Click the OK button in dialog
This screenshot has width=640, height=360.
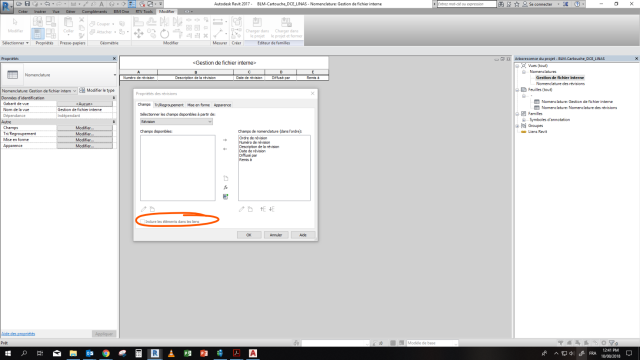249,235
